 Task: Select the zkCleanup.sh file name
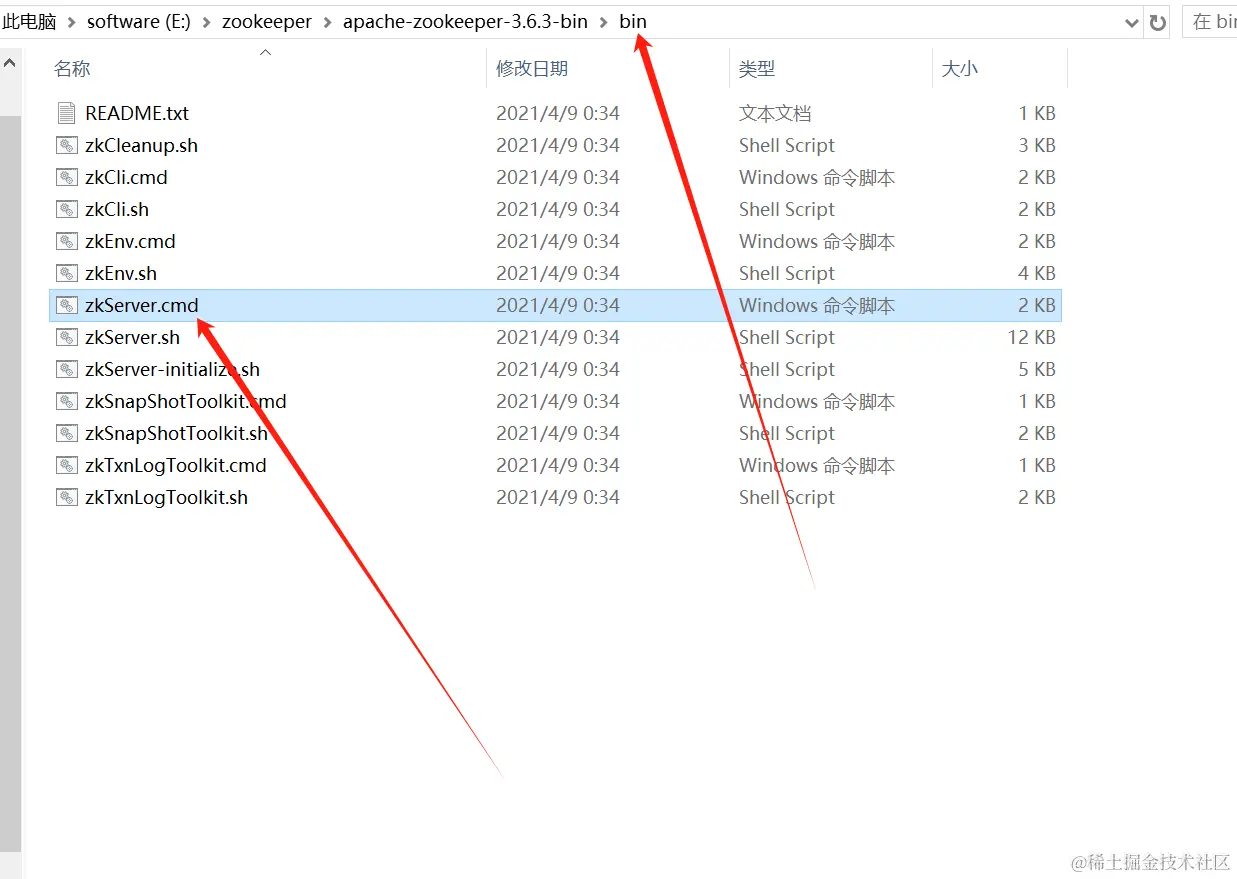coord(141,145)
